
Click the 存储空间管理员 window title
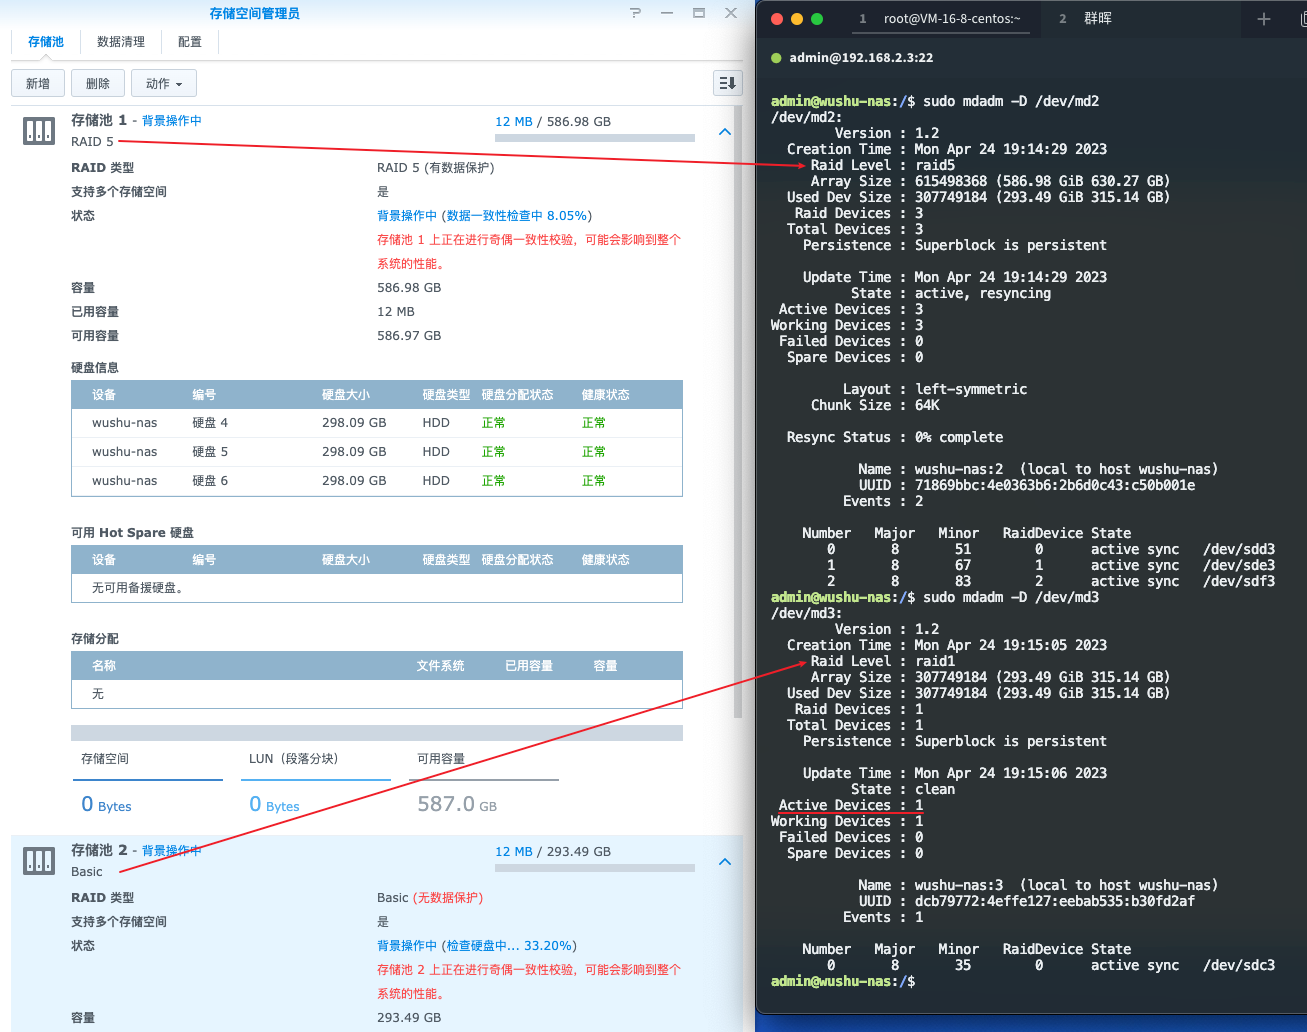[254, 13]
